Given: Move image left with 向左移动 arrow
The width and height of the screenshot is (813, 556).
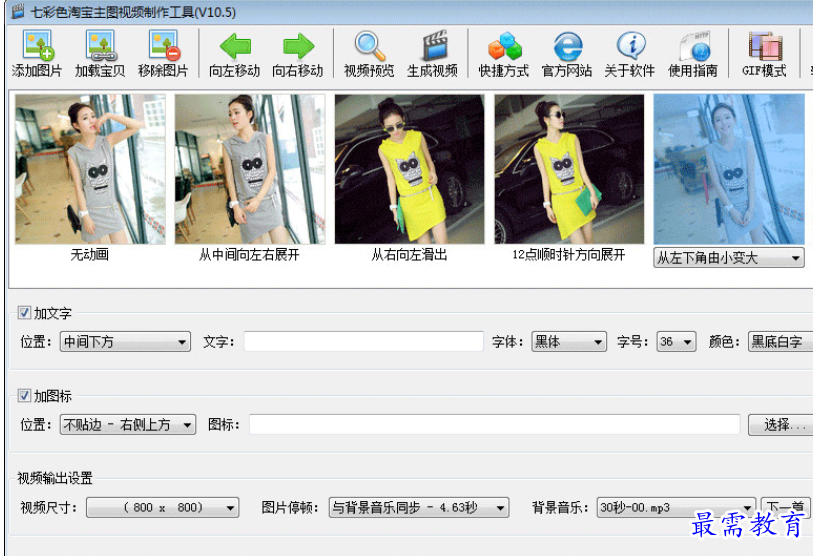Looking at the screenshot, I should [235, 53].
